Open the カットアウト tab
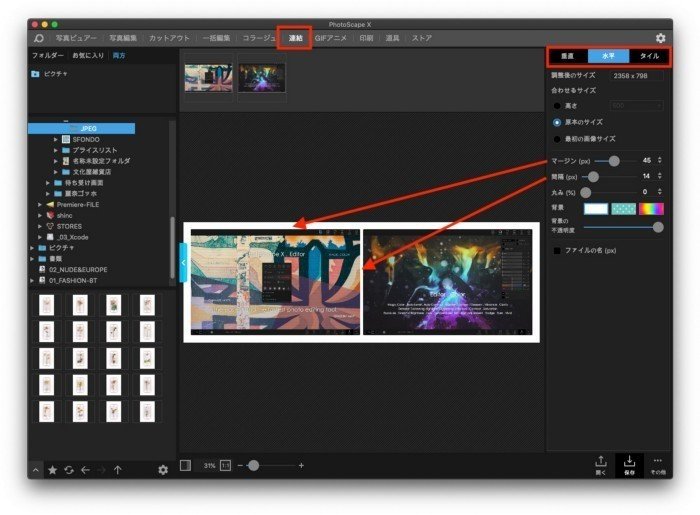Image resolution: width=700 pixels, height=515 pixels. (169, 38)
